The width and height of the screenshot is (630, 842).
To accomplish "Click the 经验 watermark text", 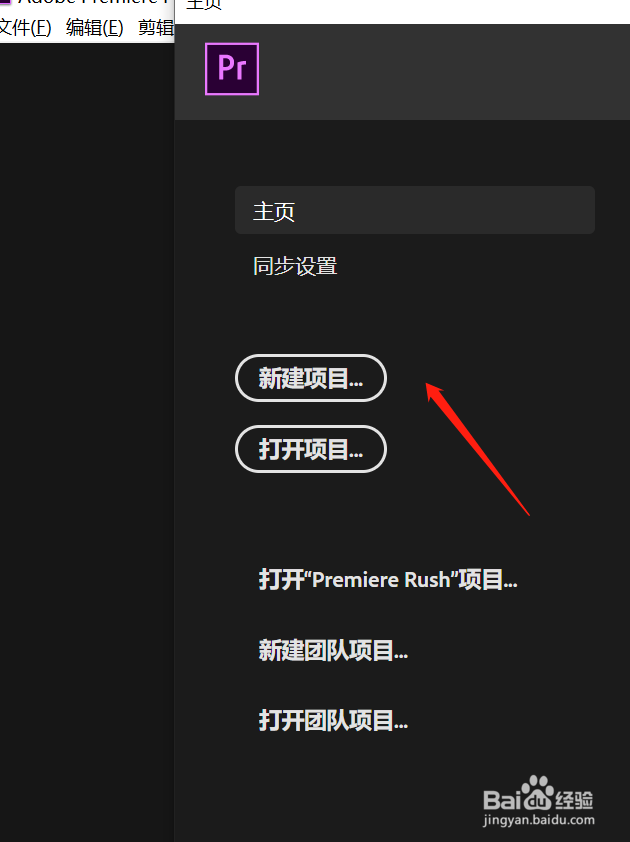I will pyautogui.click(x=574, y=800).
